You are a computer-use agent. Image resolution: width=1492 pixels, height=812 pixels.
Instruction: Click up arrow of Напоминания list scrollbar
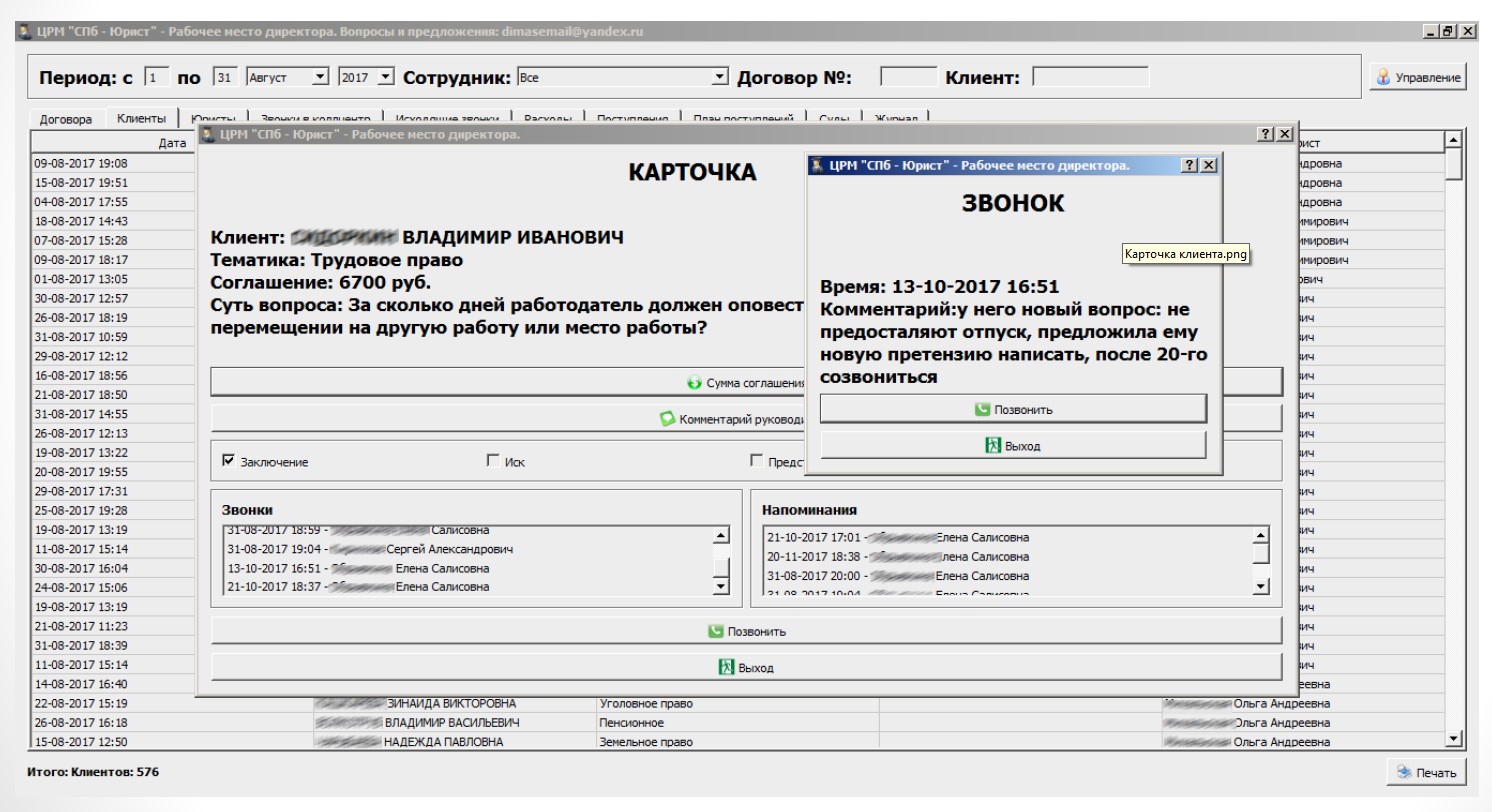(1260, 536)
